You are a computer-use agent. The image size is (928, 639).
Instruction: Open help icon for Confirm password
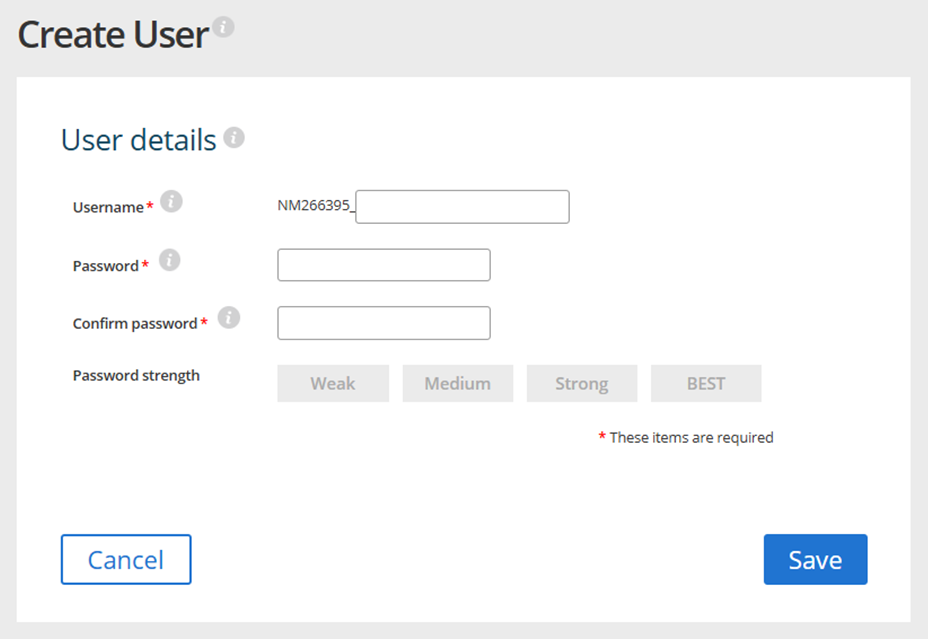229,318
